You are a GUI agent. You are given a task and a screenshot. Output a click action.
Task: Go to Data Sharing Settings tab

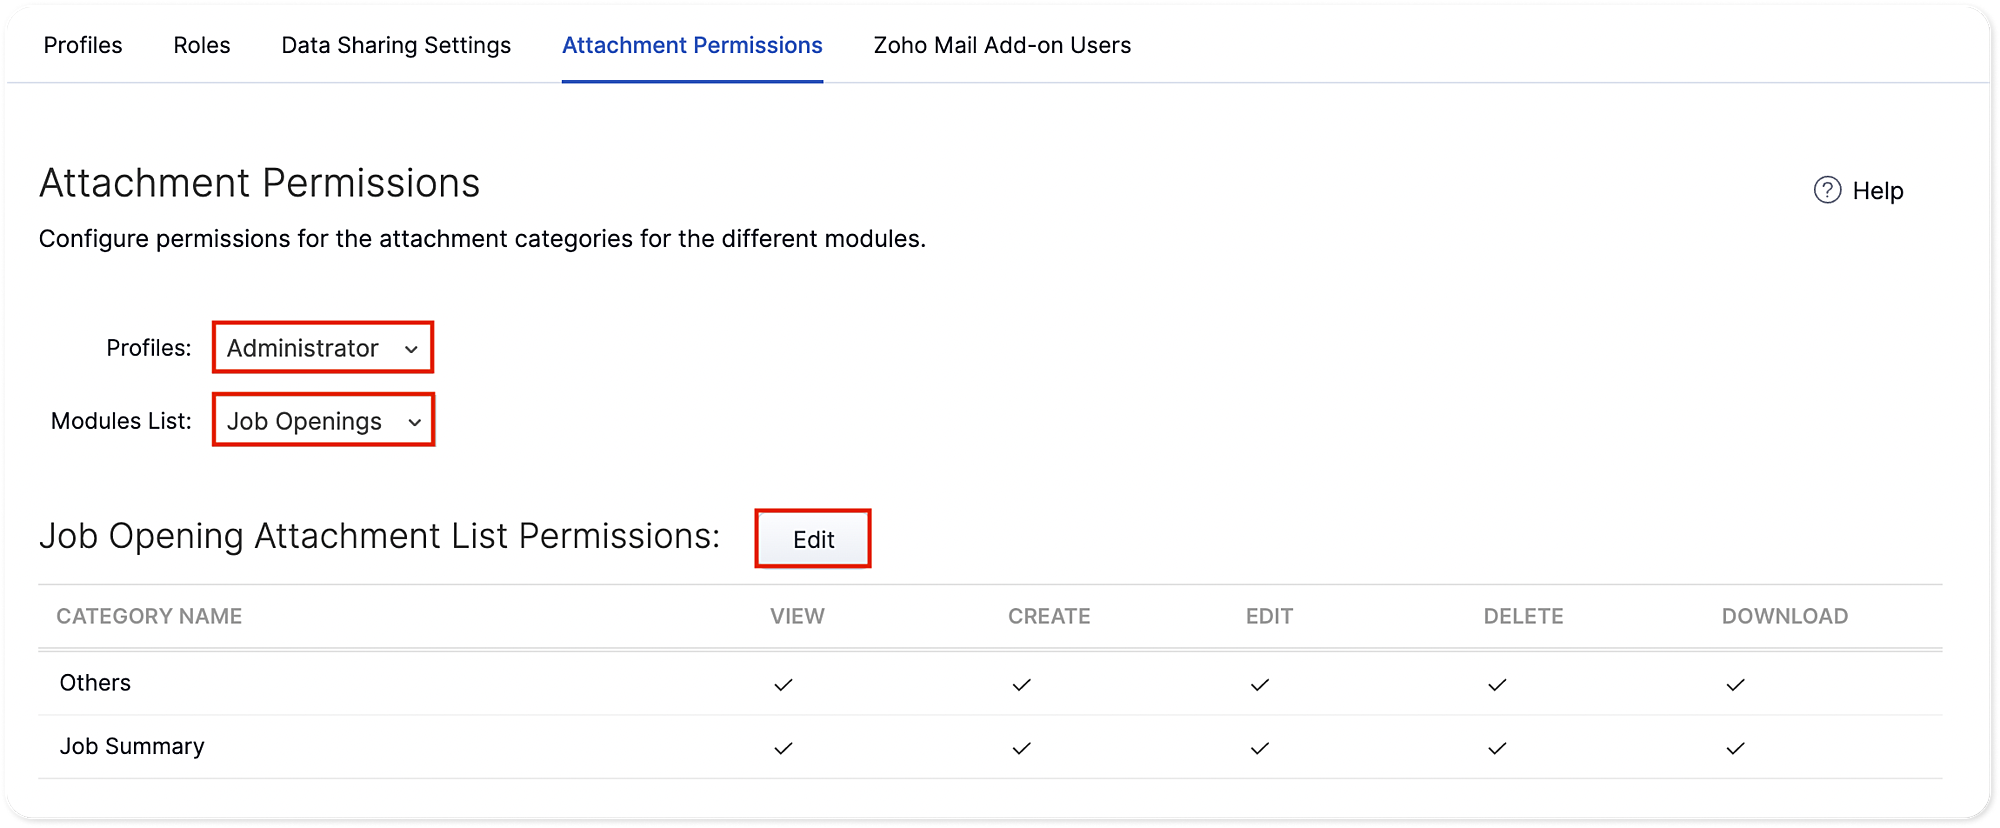396,45
